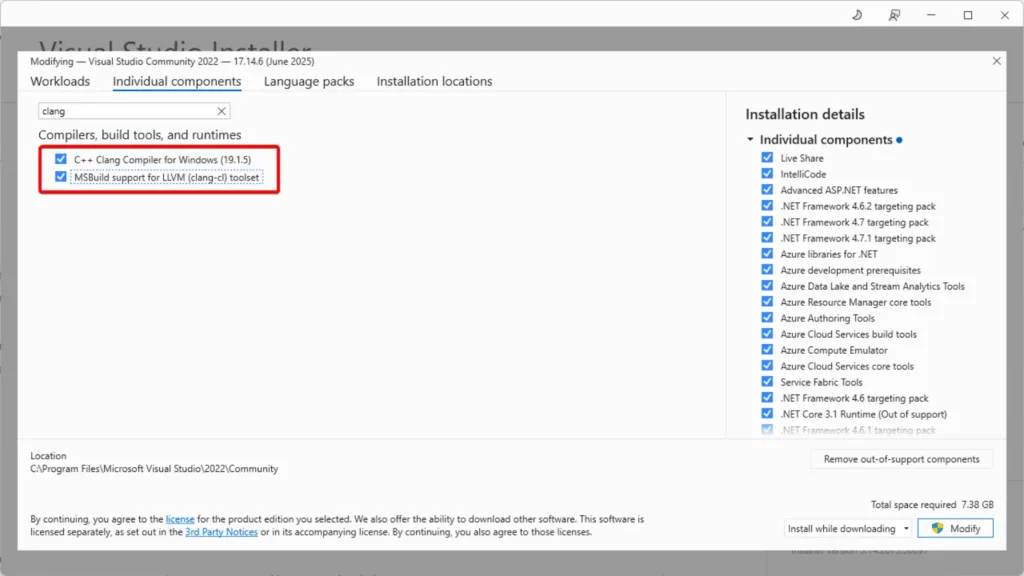The width and height of the screenshot is (1024, 576).
Task: Click the Total space required 7.38 GB text
Action: tap(932, 505)
